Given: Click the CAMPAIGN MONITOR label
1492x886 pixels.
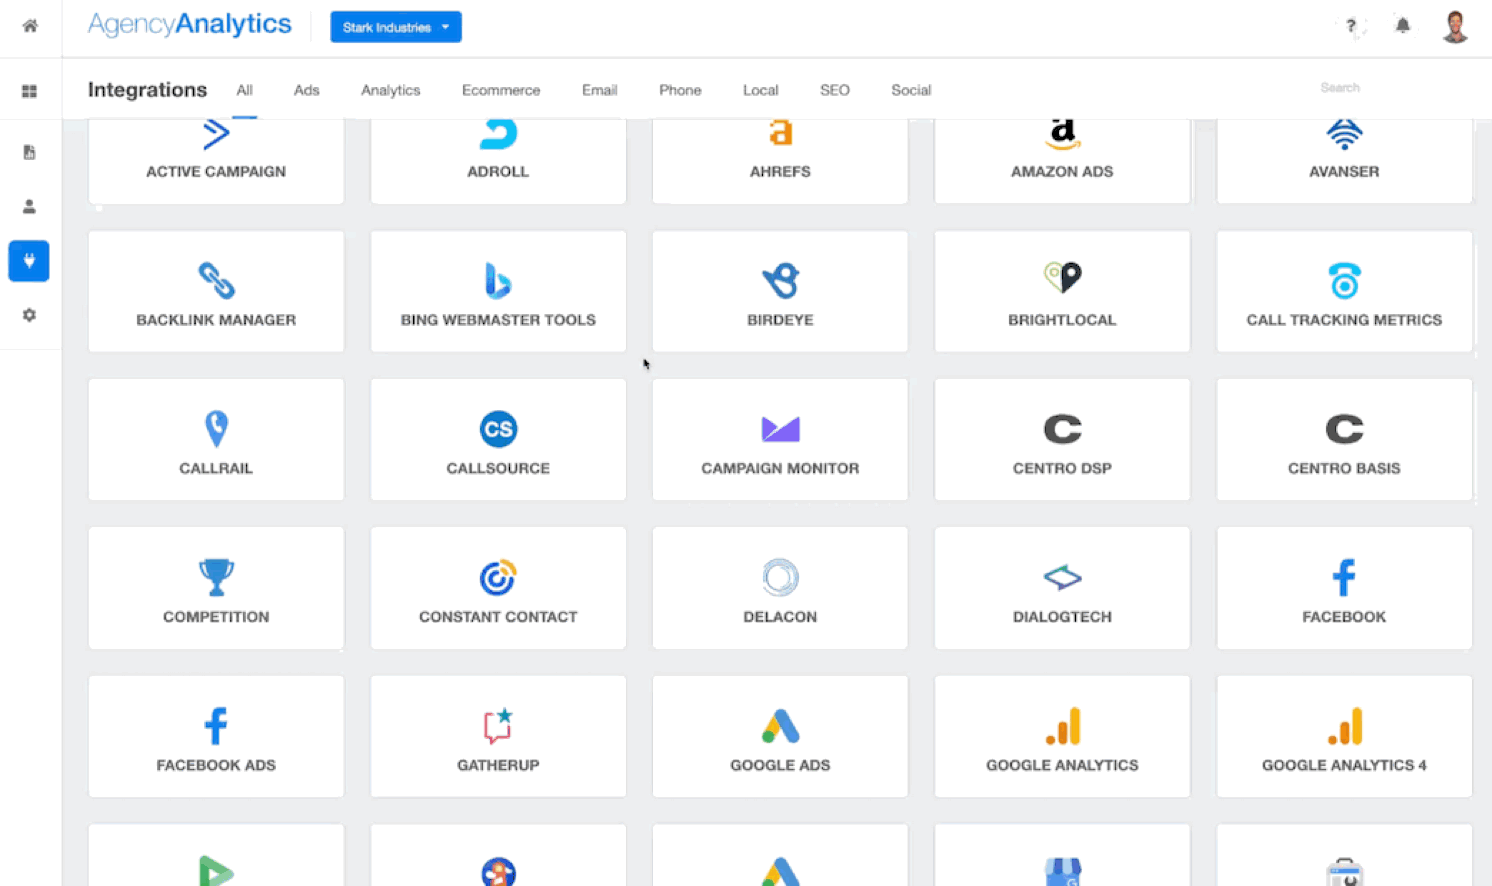Looking at the screenshot, I should tap(780, 468).
